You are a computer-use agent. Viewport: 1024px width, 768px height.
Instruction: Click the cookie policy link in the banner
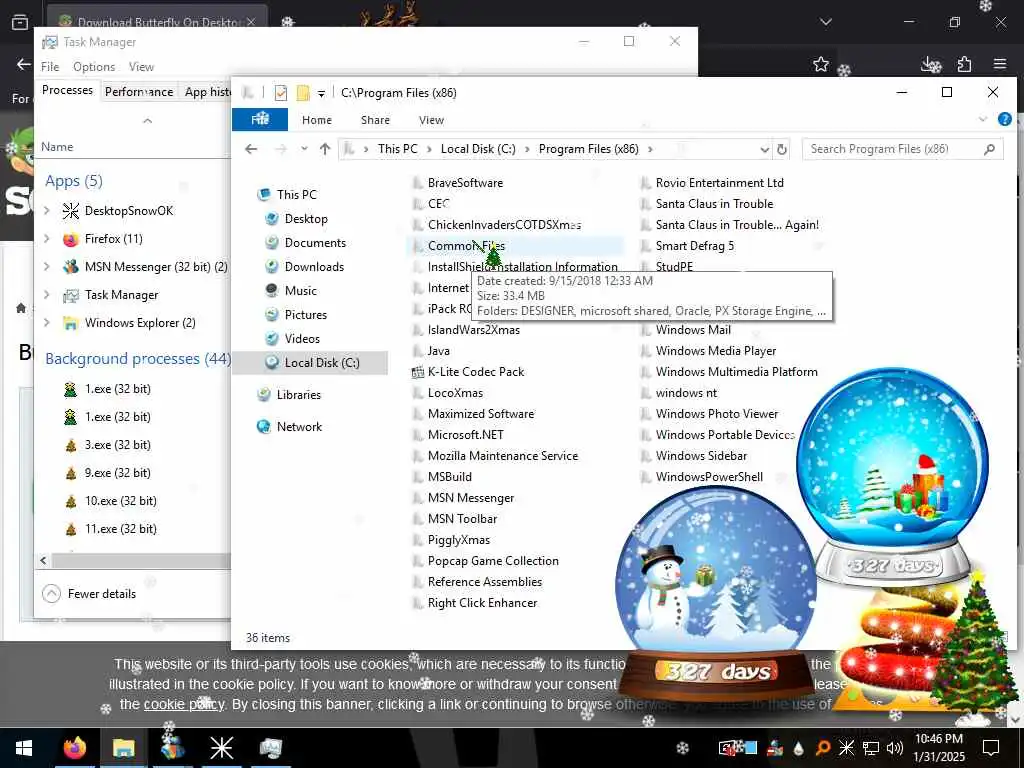[x=184, y=705]
